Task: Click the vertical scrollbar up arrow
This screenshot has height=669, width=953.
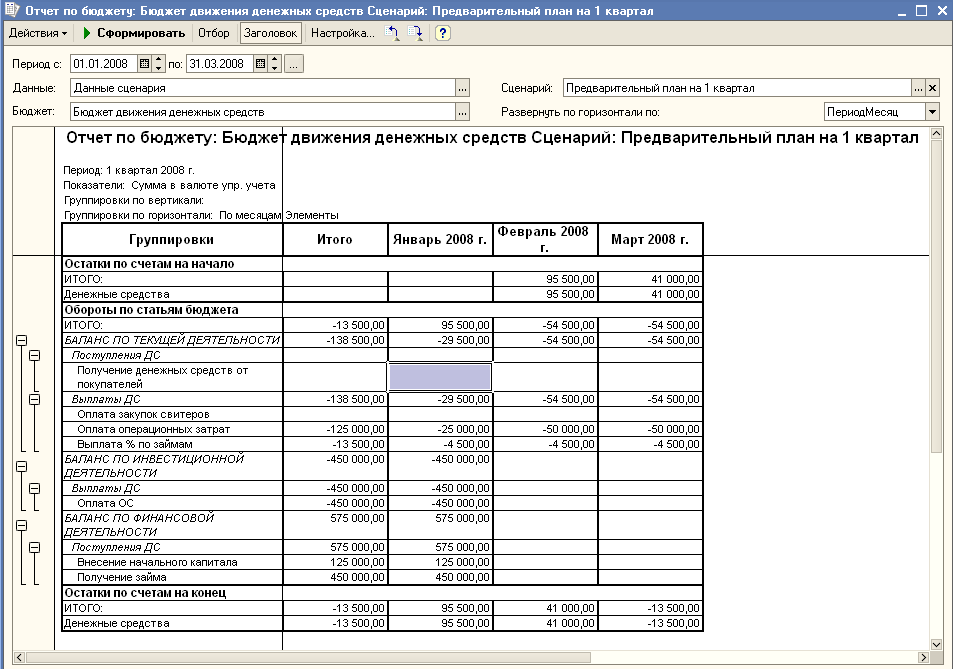Action: (936, 133)
